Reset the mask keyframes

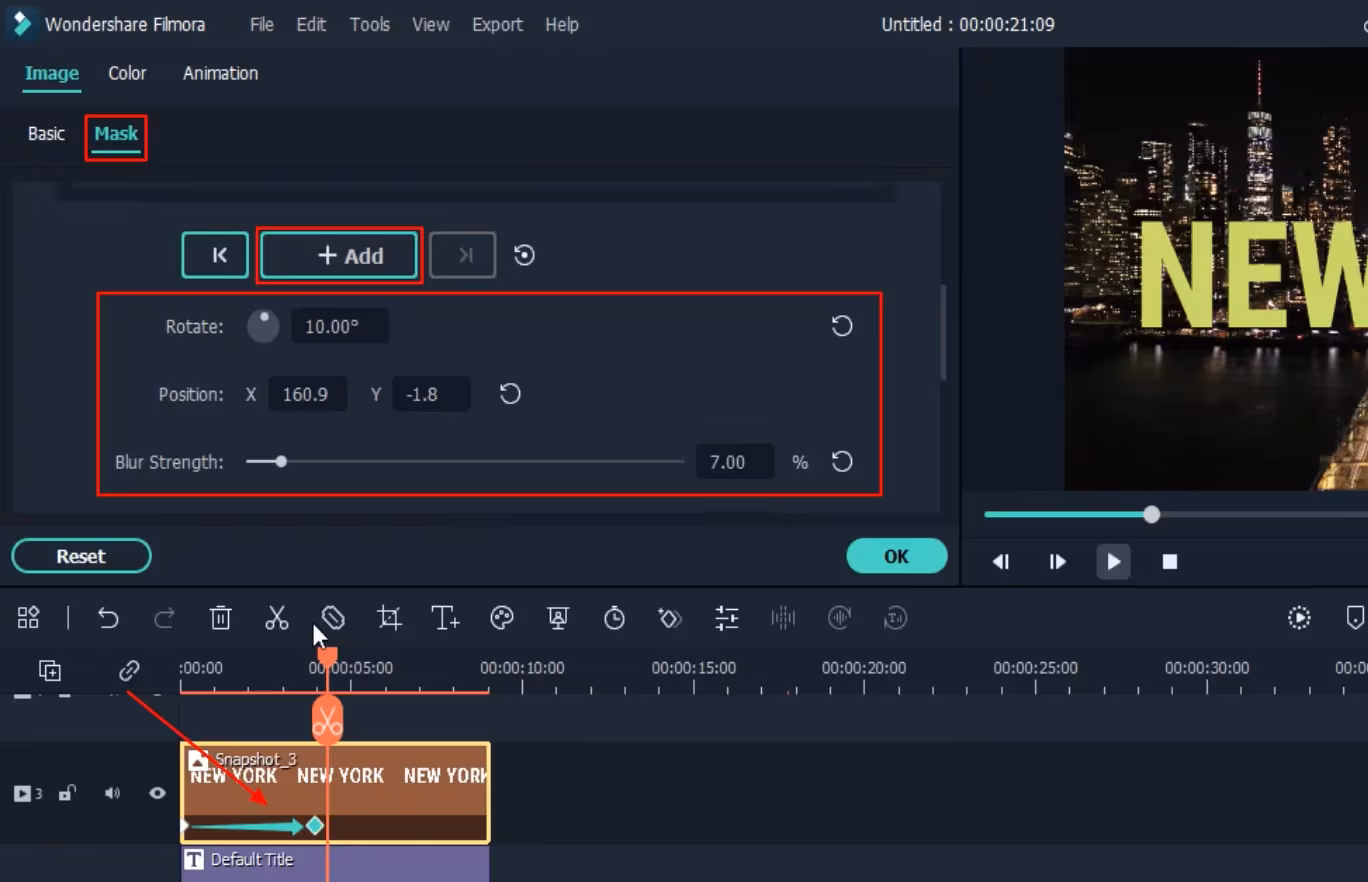[524, 255]
